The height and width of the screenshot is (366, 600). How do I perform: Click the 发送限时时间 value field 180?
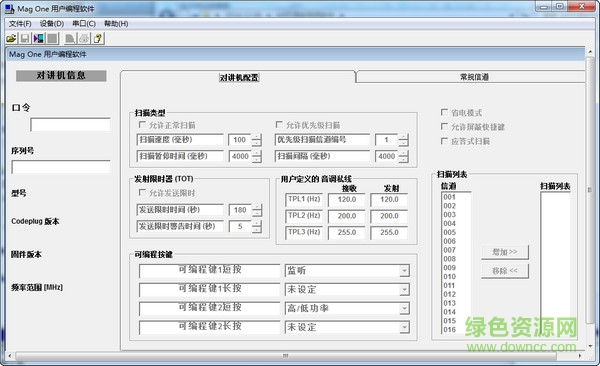240,210
